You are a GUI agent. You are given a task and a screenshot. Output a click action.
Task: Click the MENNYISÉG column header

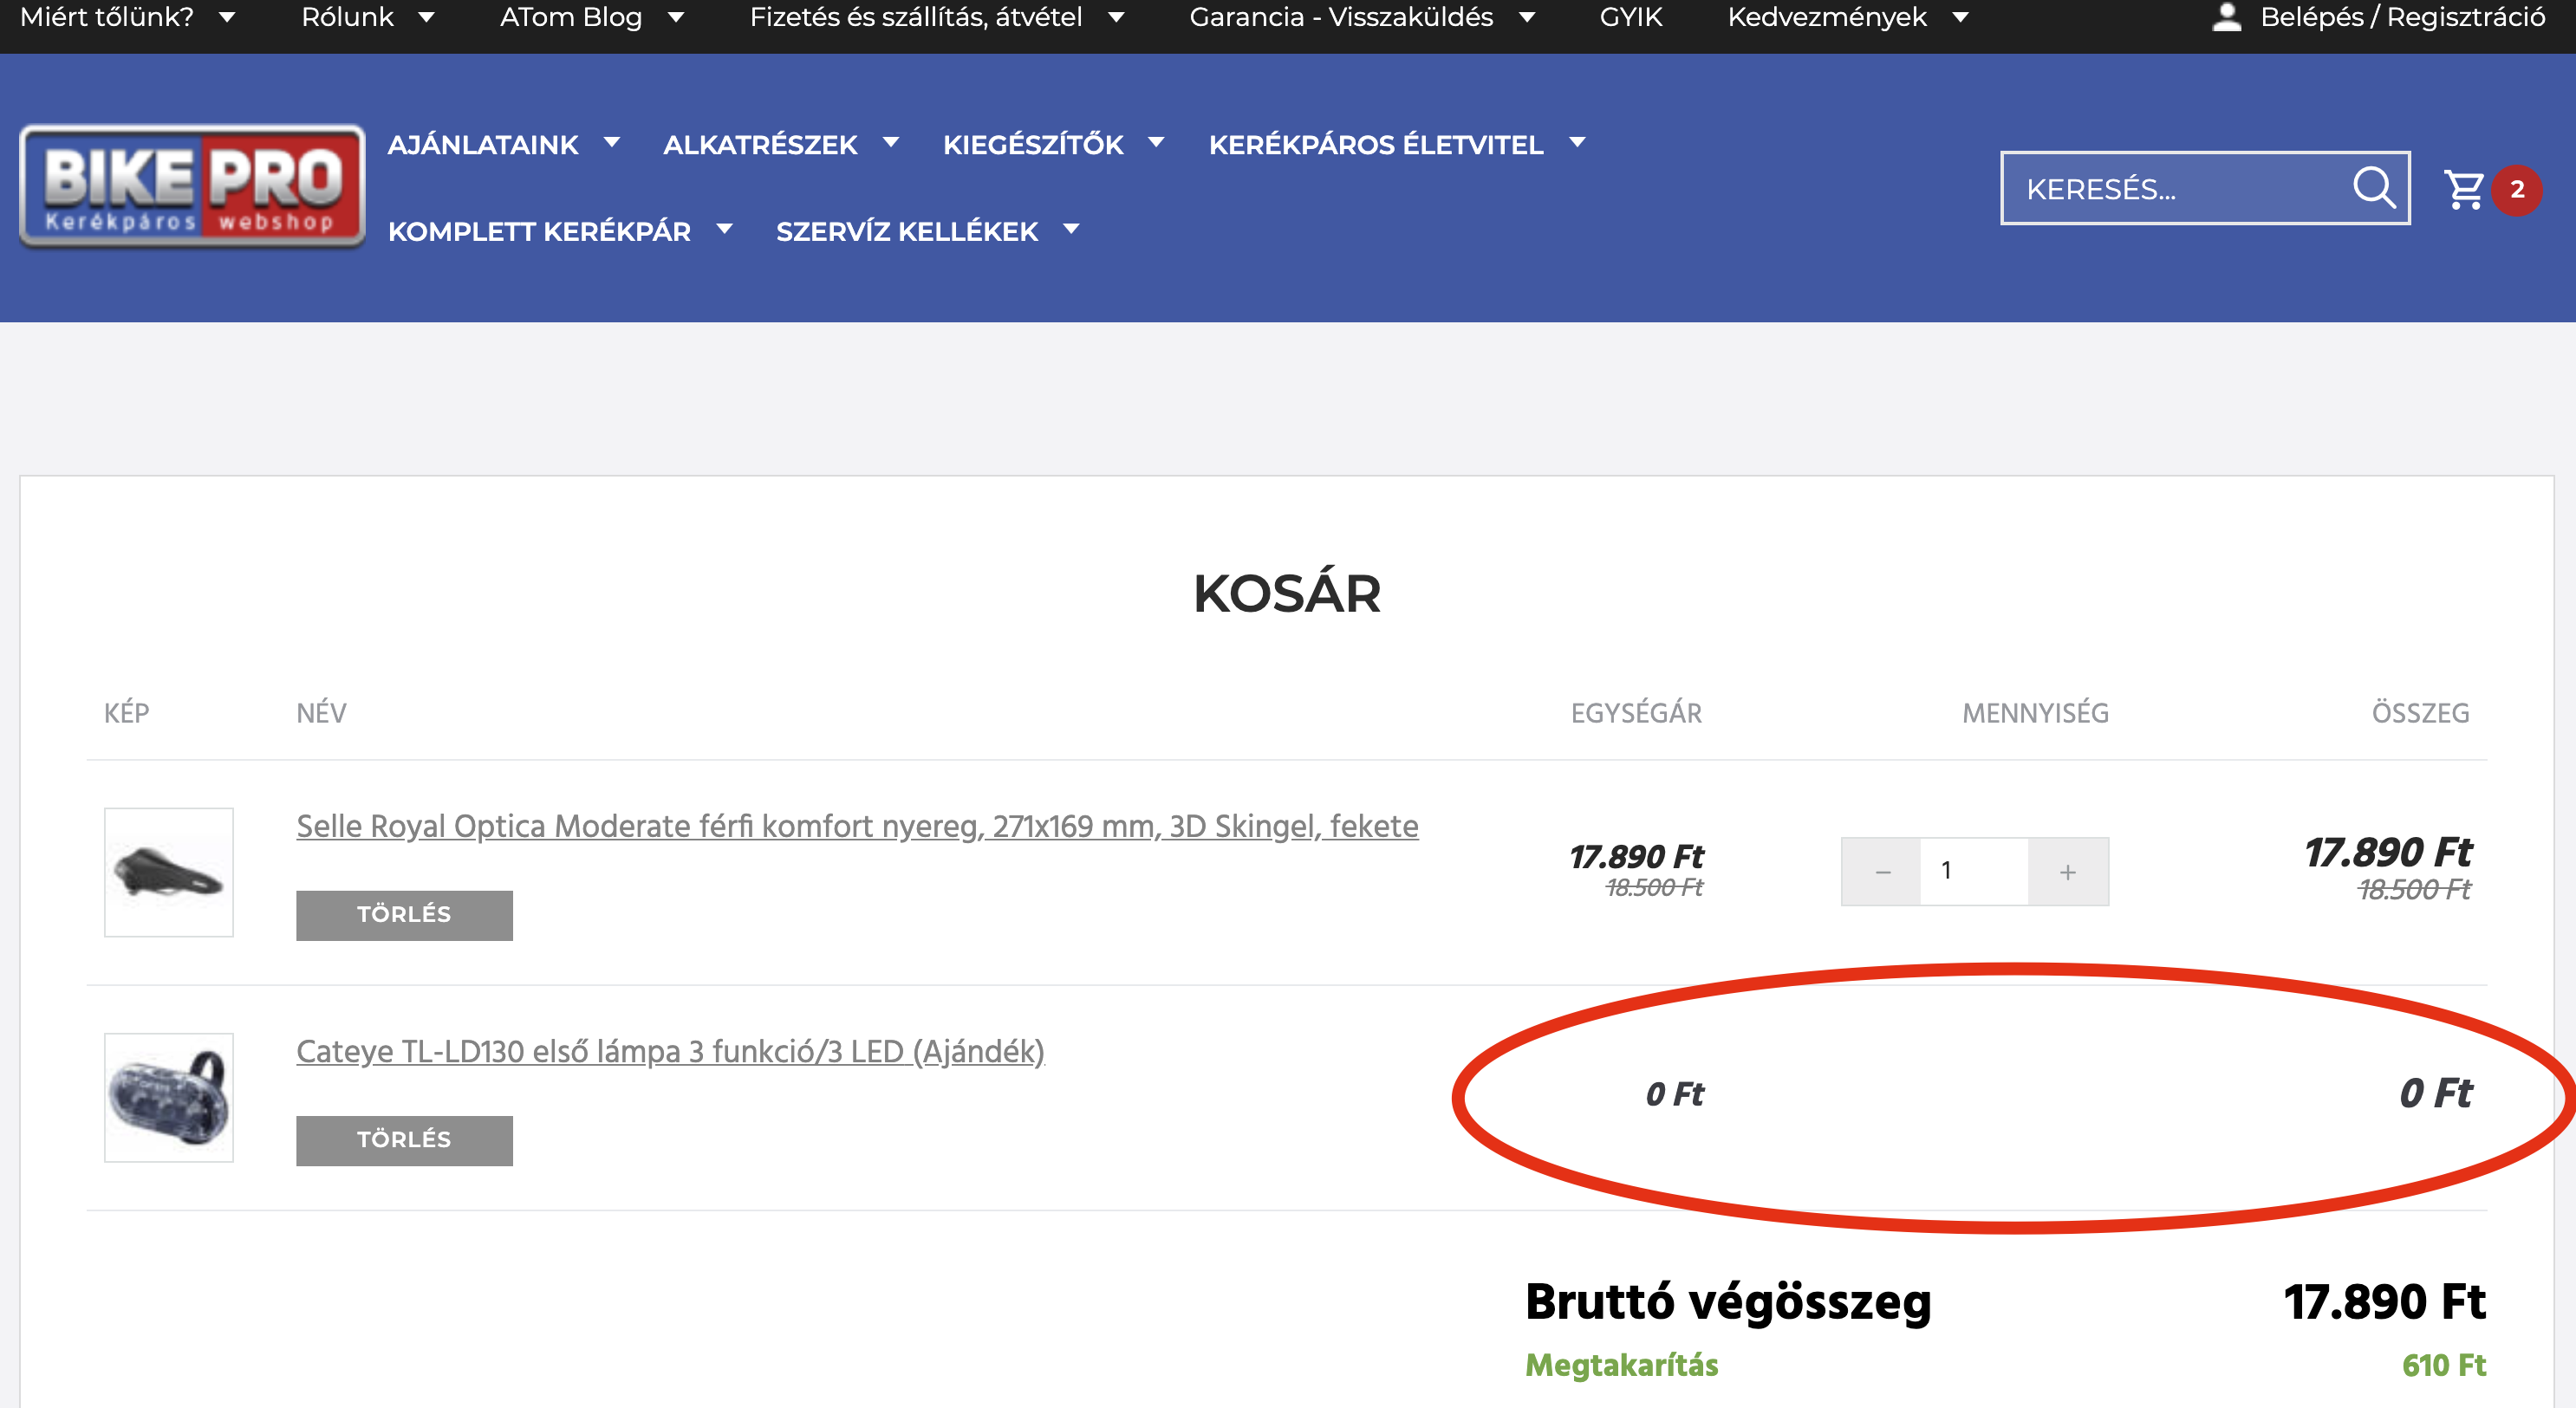(2035, 713)
